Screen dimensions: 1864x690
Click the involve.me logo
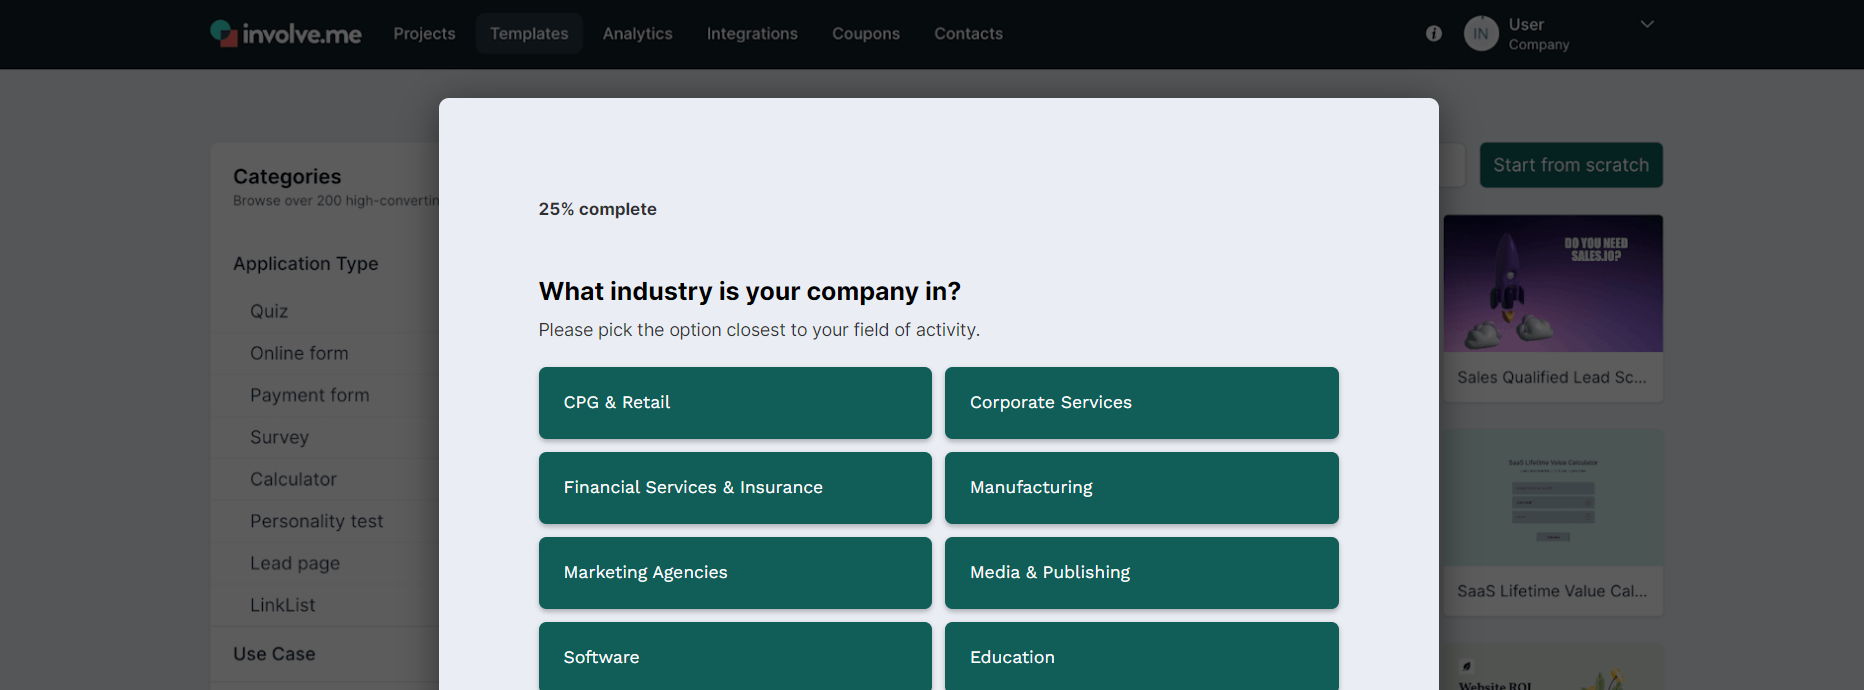[x=286, y=34]
